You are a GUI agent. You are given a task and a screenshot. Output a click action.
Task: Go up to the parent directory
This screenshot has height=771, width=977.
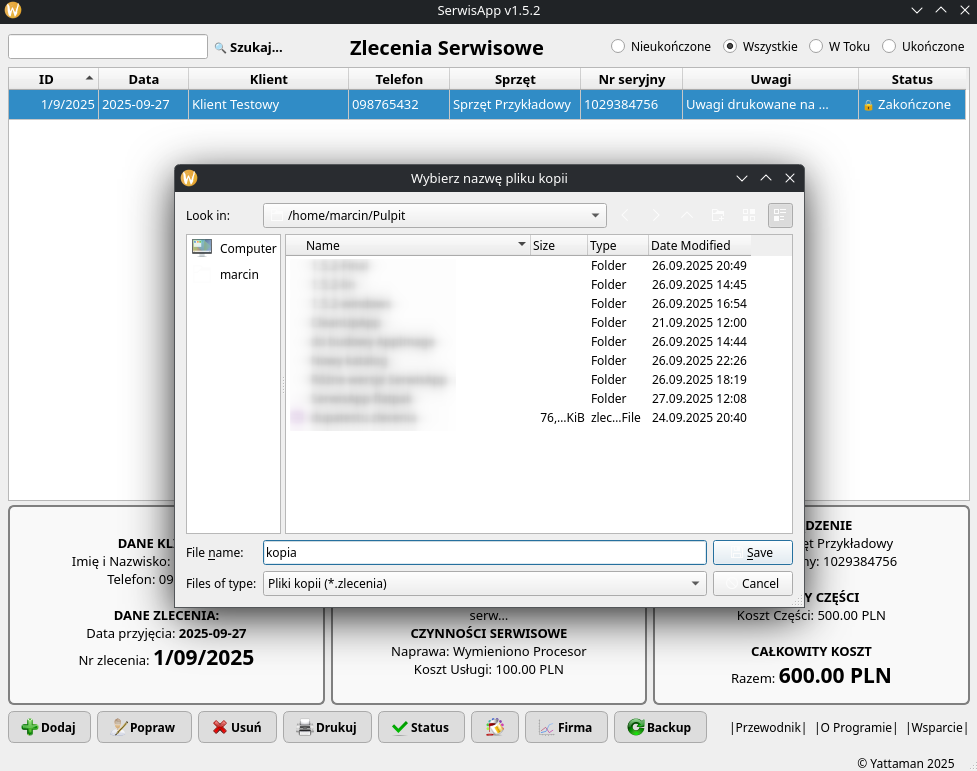point(687,215)
